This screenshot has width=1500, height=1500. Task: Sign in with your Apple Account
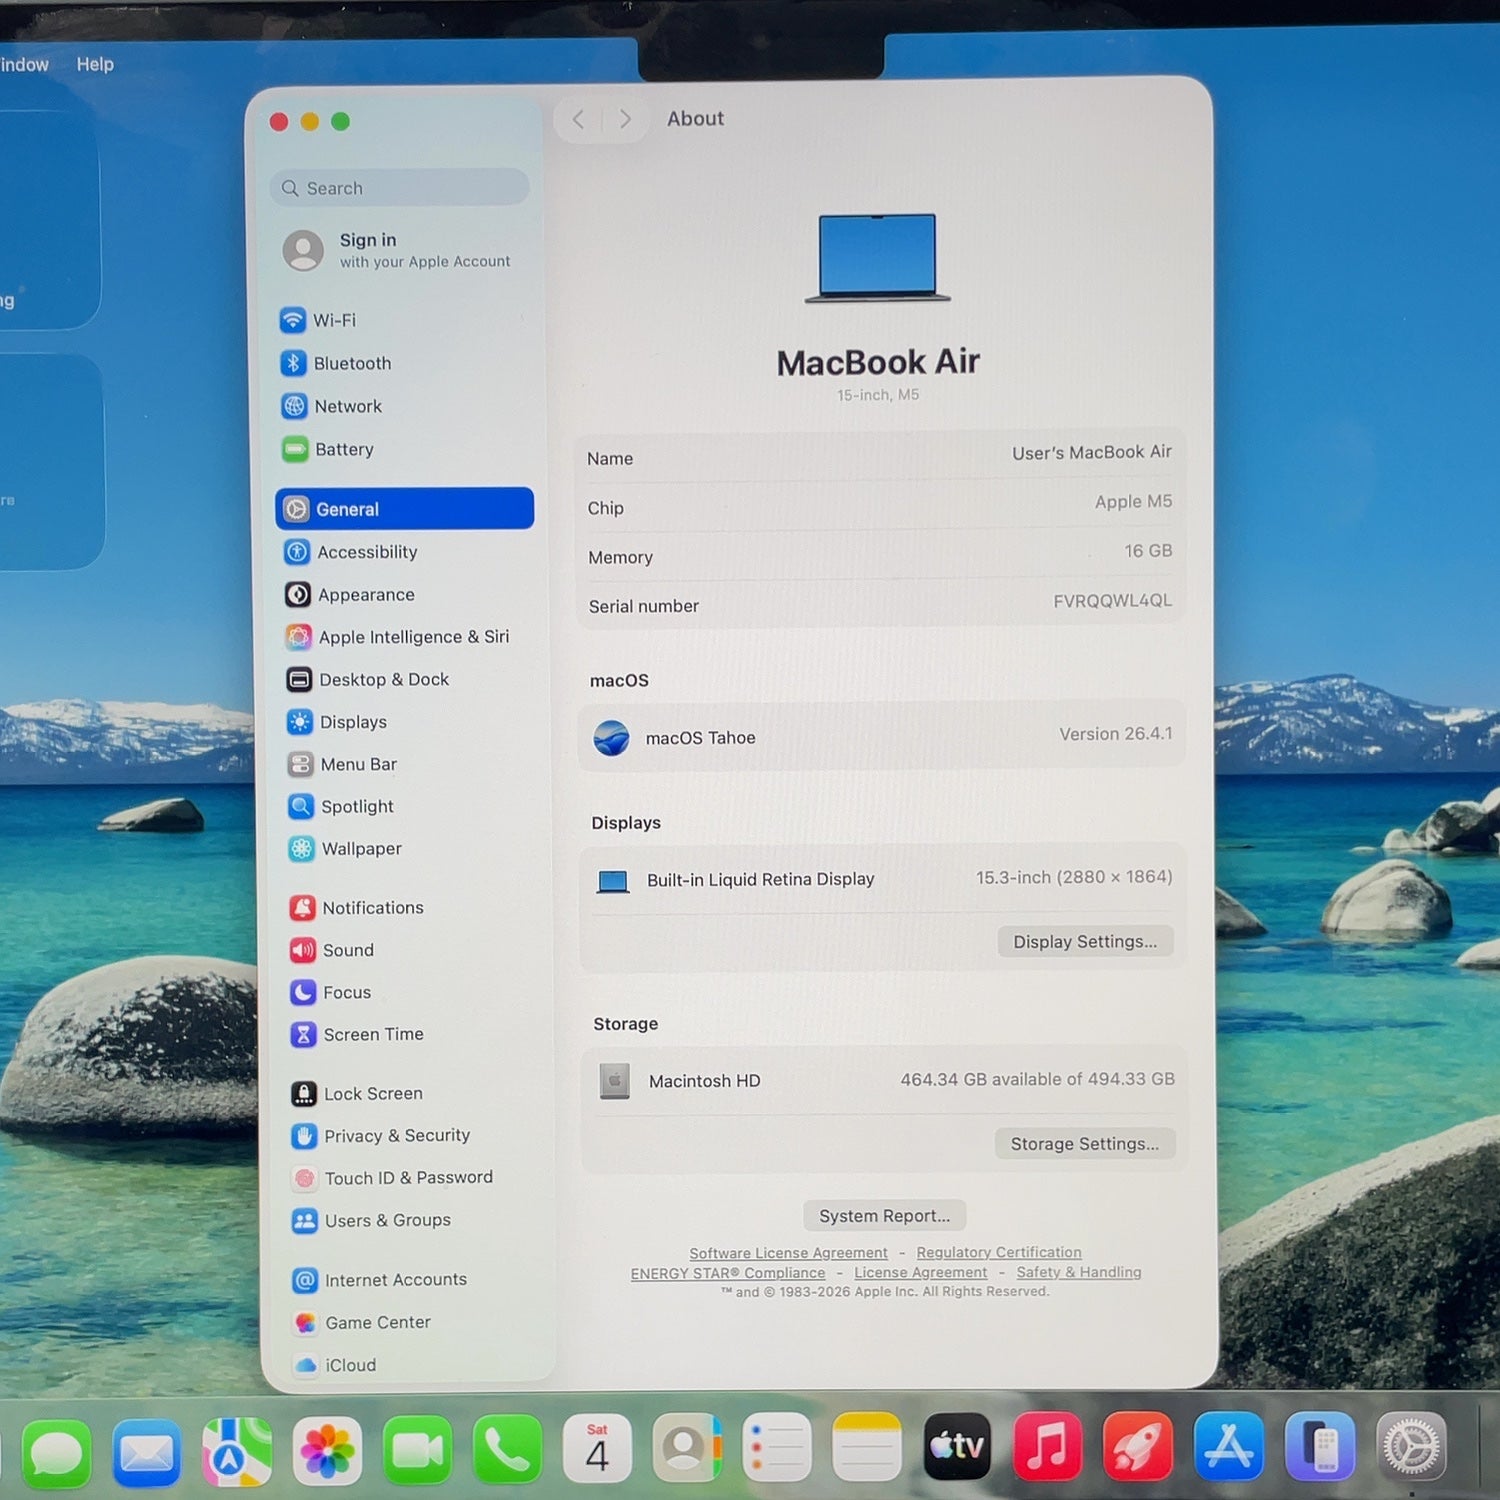coord(398,250)
